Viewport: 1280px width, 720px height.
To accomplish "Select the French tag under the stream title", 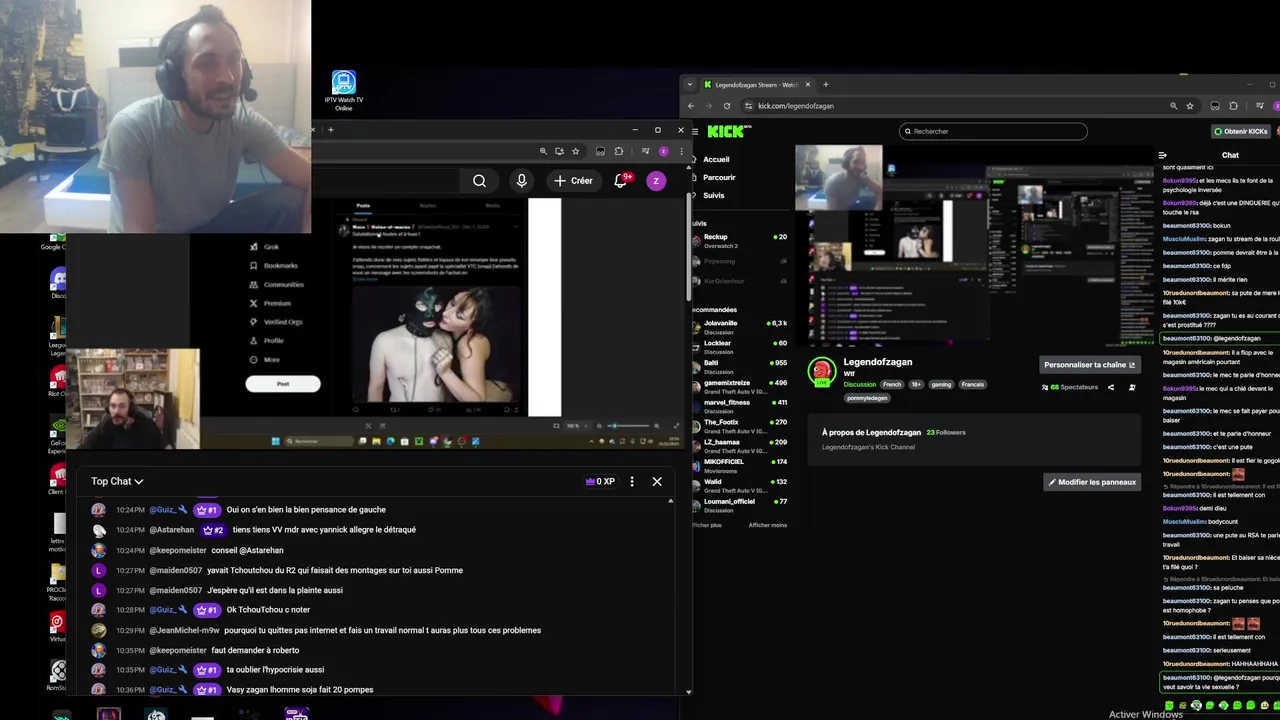I will pos(892,384).
